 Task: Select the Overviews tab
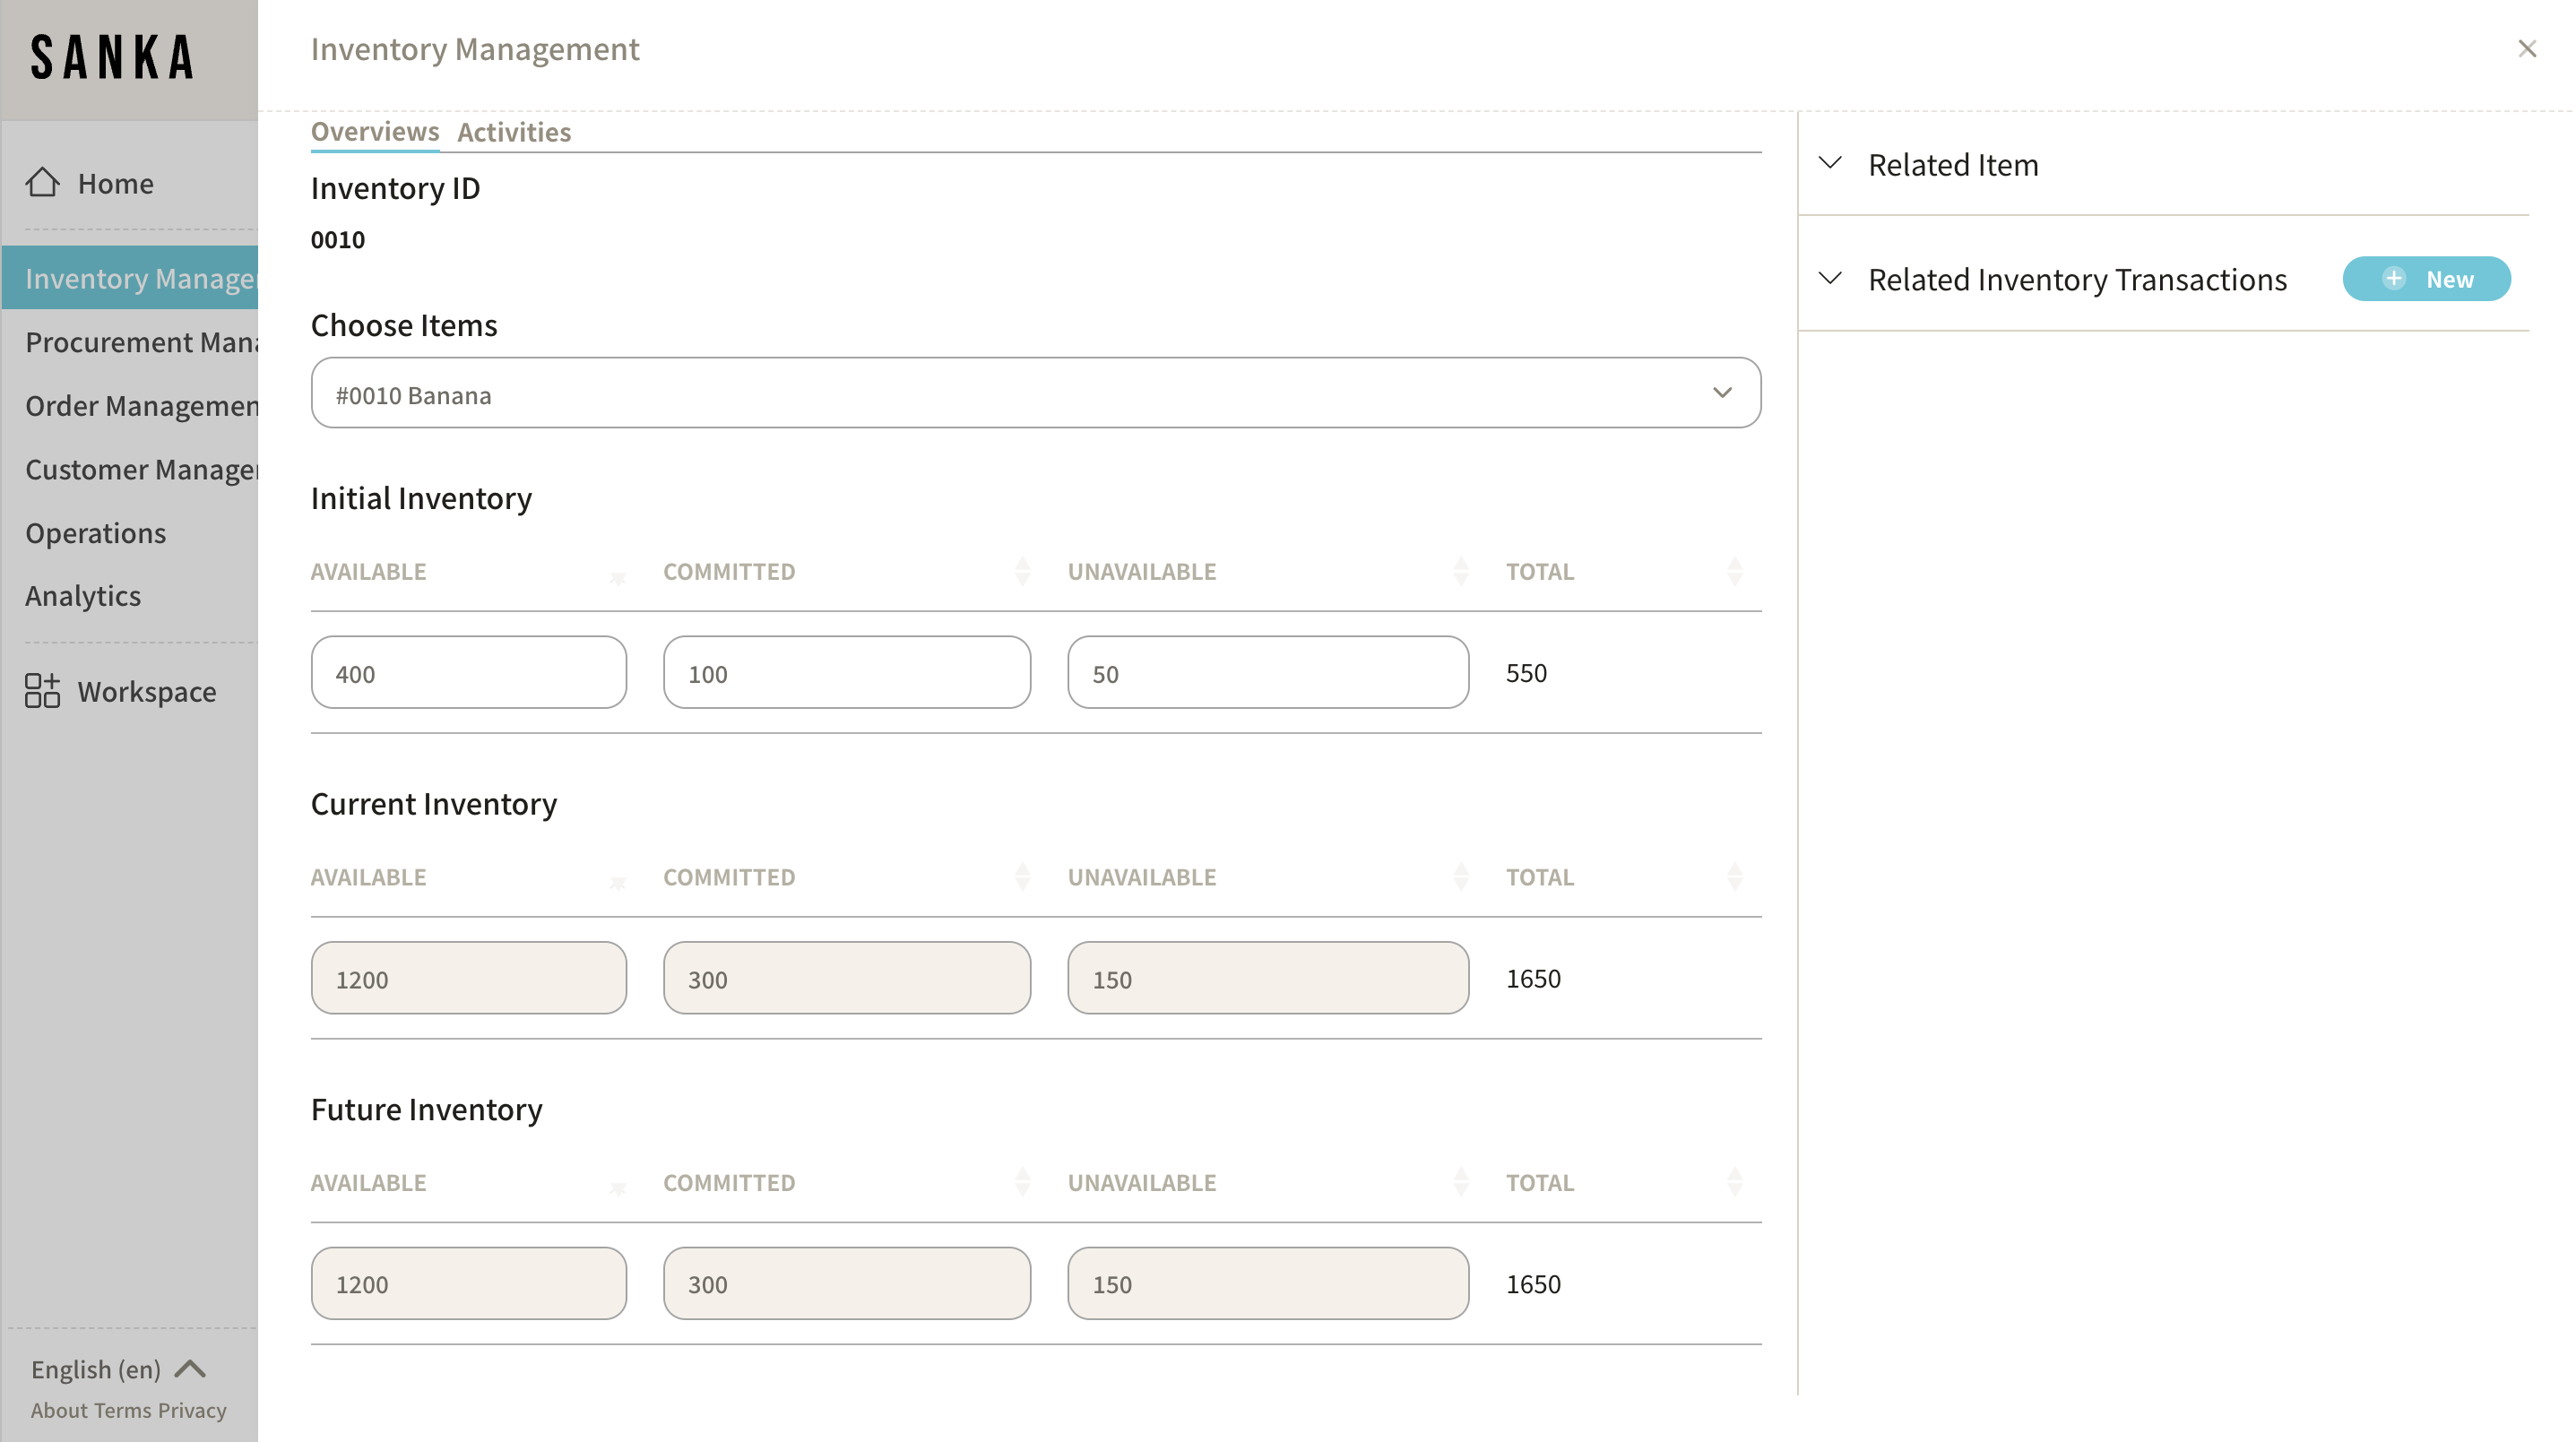coord(374,132)
